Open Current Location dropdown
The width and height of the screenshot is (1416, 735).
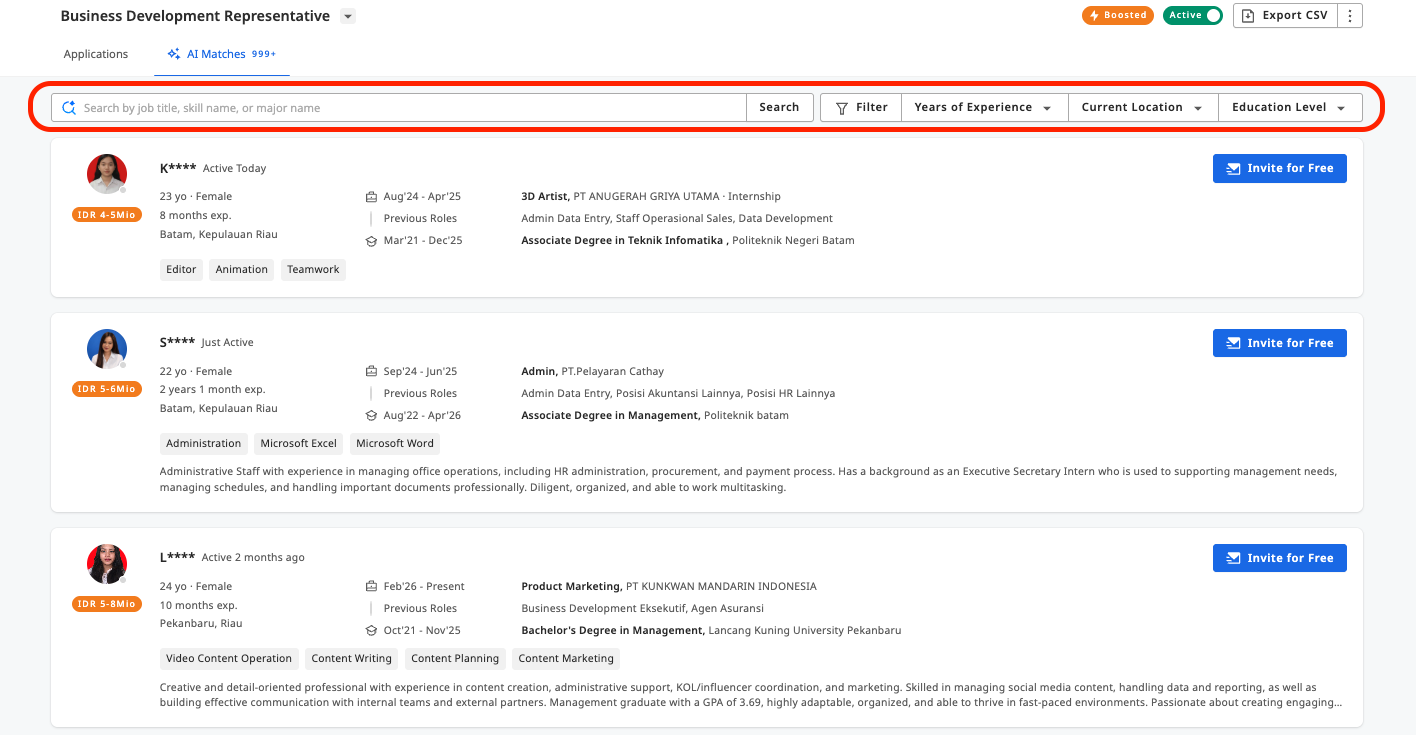[1143, 107]
